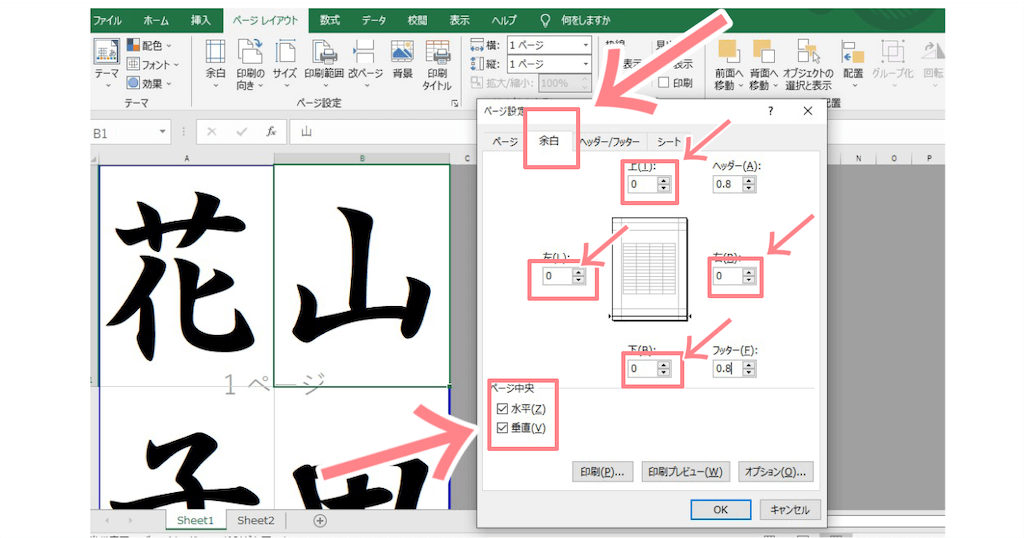Toggle the 垂直 vertical center checkbox
Image resolution: width=1024 pixels, height=538 pixels.
click(x=502, y=428)
